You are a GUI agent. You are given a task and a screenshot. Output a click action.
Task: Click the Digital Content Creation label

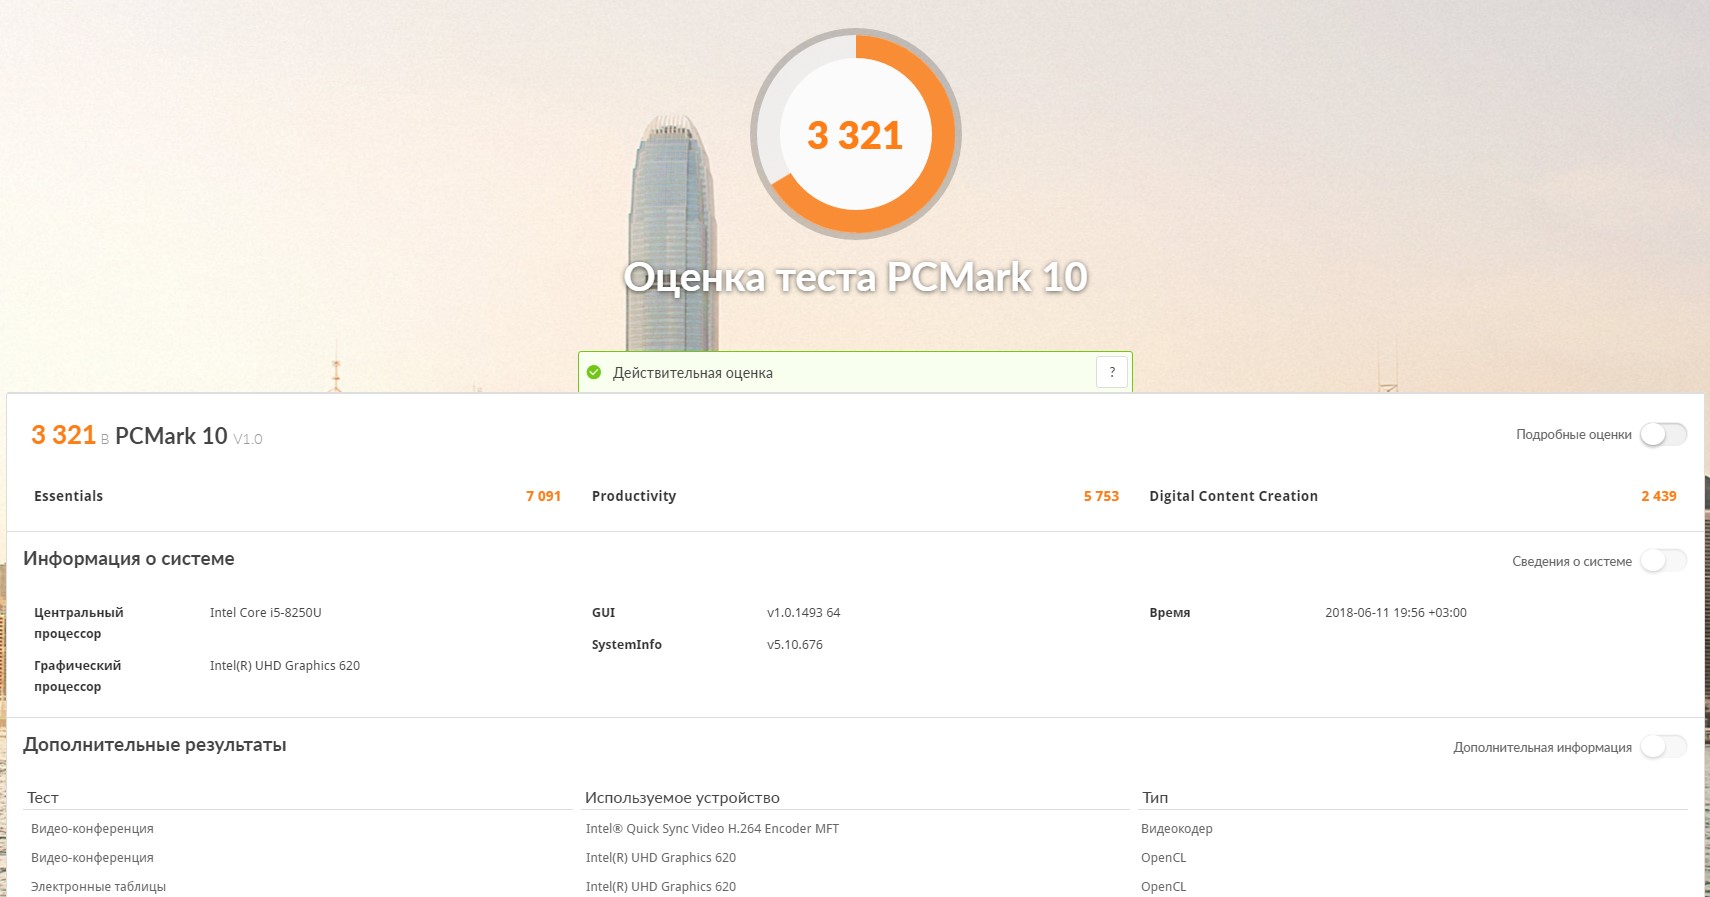pos(1233,496)
